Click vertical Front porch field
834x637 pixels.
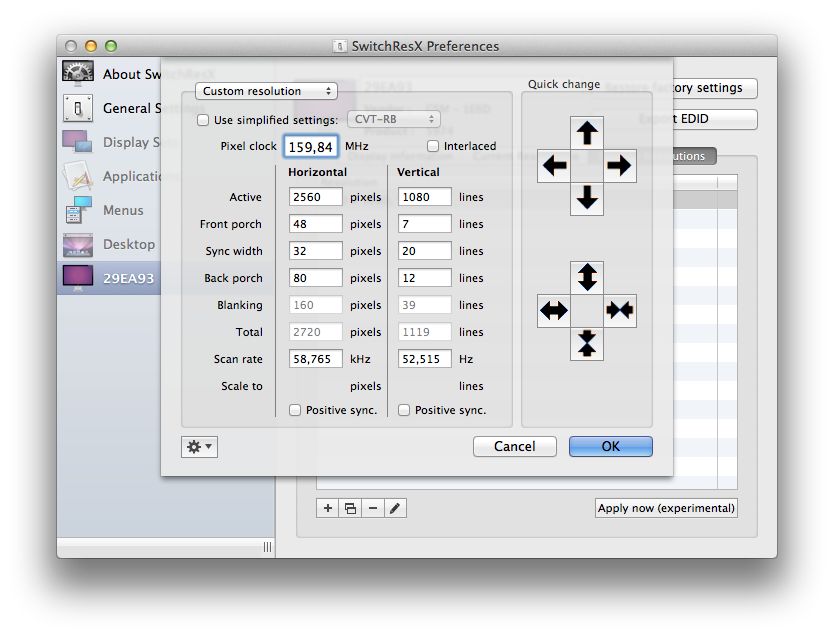tap(425, 224)
